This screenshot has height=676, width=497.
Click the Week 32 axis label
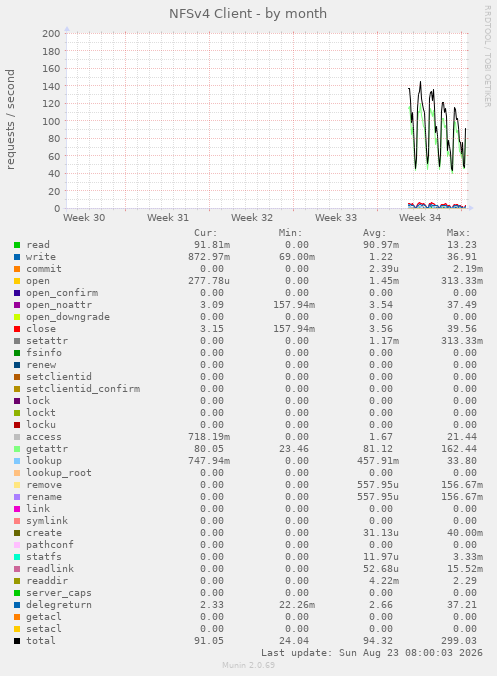coord(252,218)
